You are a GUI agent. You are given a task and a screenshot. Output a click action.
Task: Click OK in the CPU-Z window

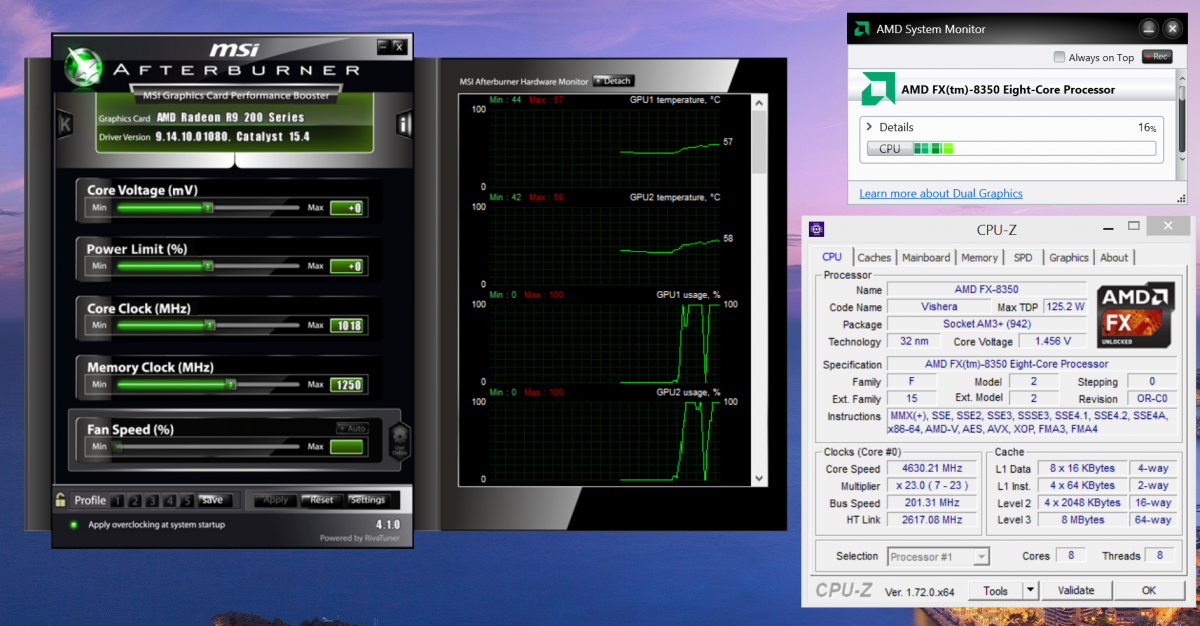[x=1149, y=590]
